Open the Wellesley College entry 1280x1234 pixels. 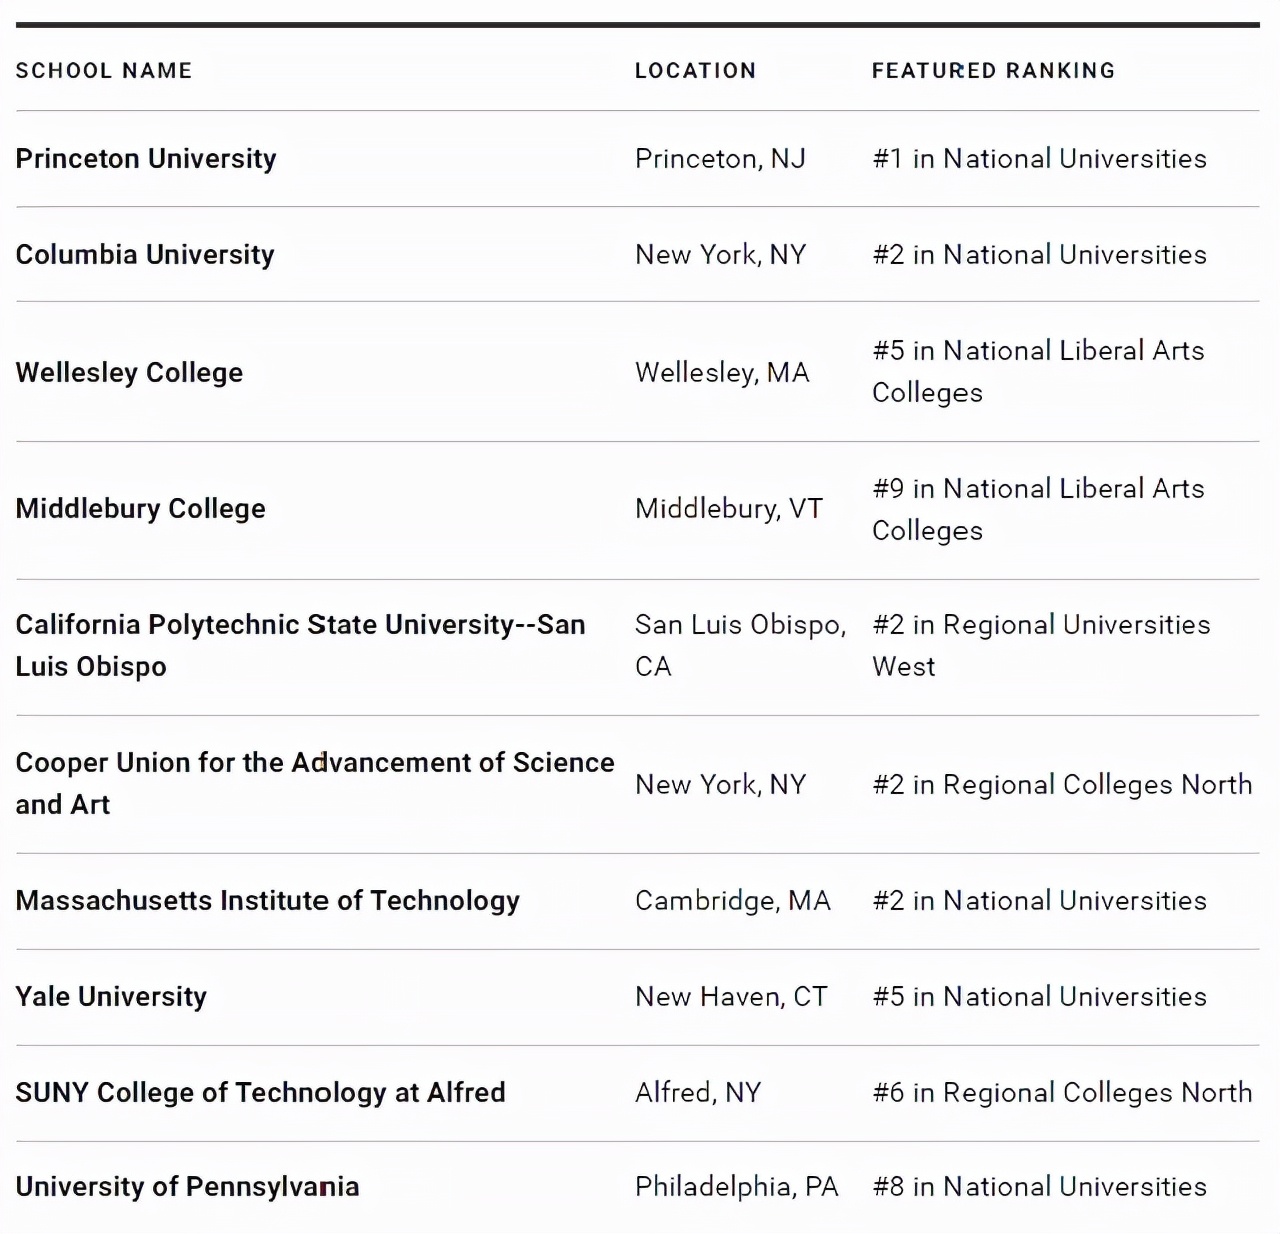tap(129, 373)
